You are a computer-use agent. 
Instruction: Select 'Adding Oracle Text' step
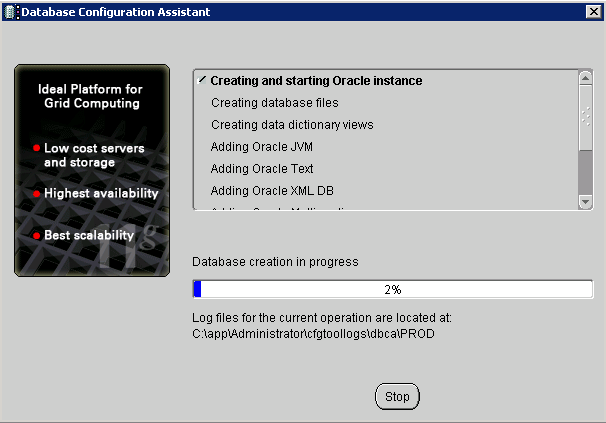pyautogui.click(x=262, y=169)
